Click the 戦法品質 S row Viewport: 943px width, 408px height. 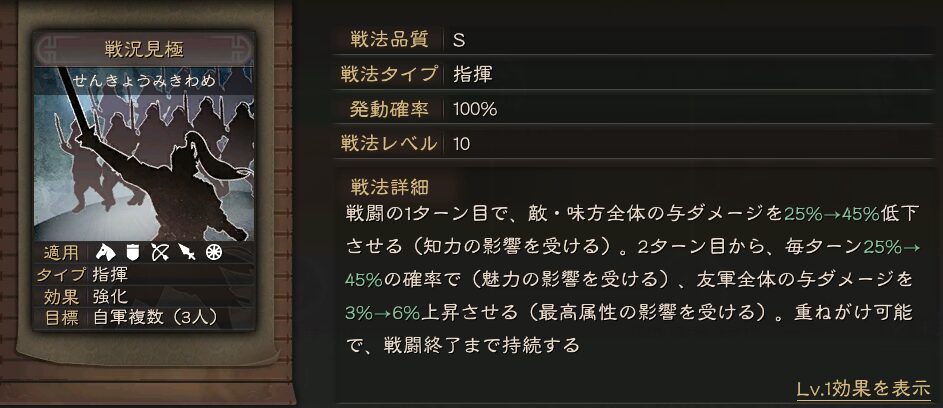[x=635, y=40]
